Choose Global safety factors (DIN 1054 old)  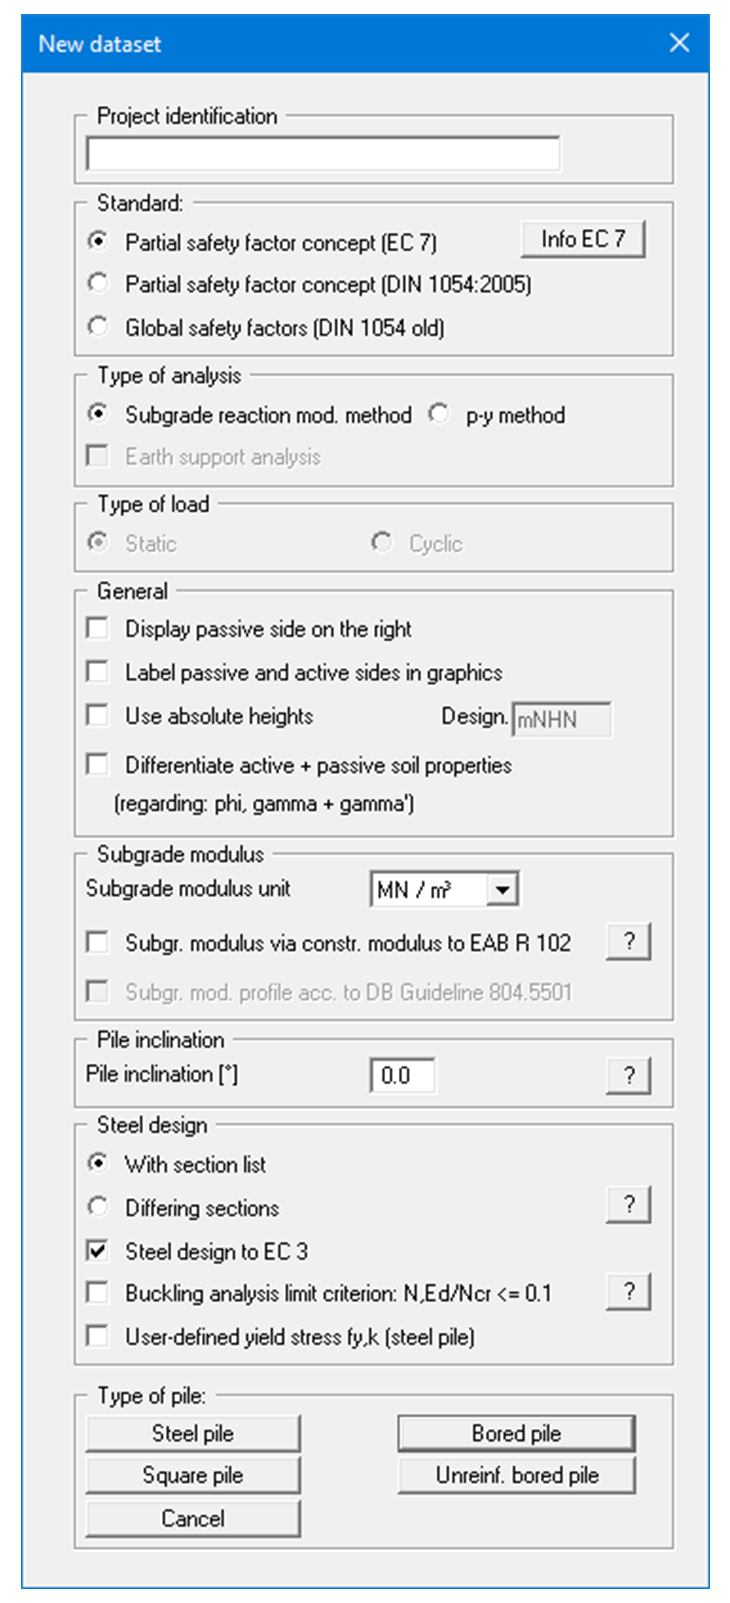(98, 327)
